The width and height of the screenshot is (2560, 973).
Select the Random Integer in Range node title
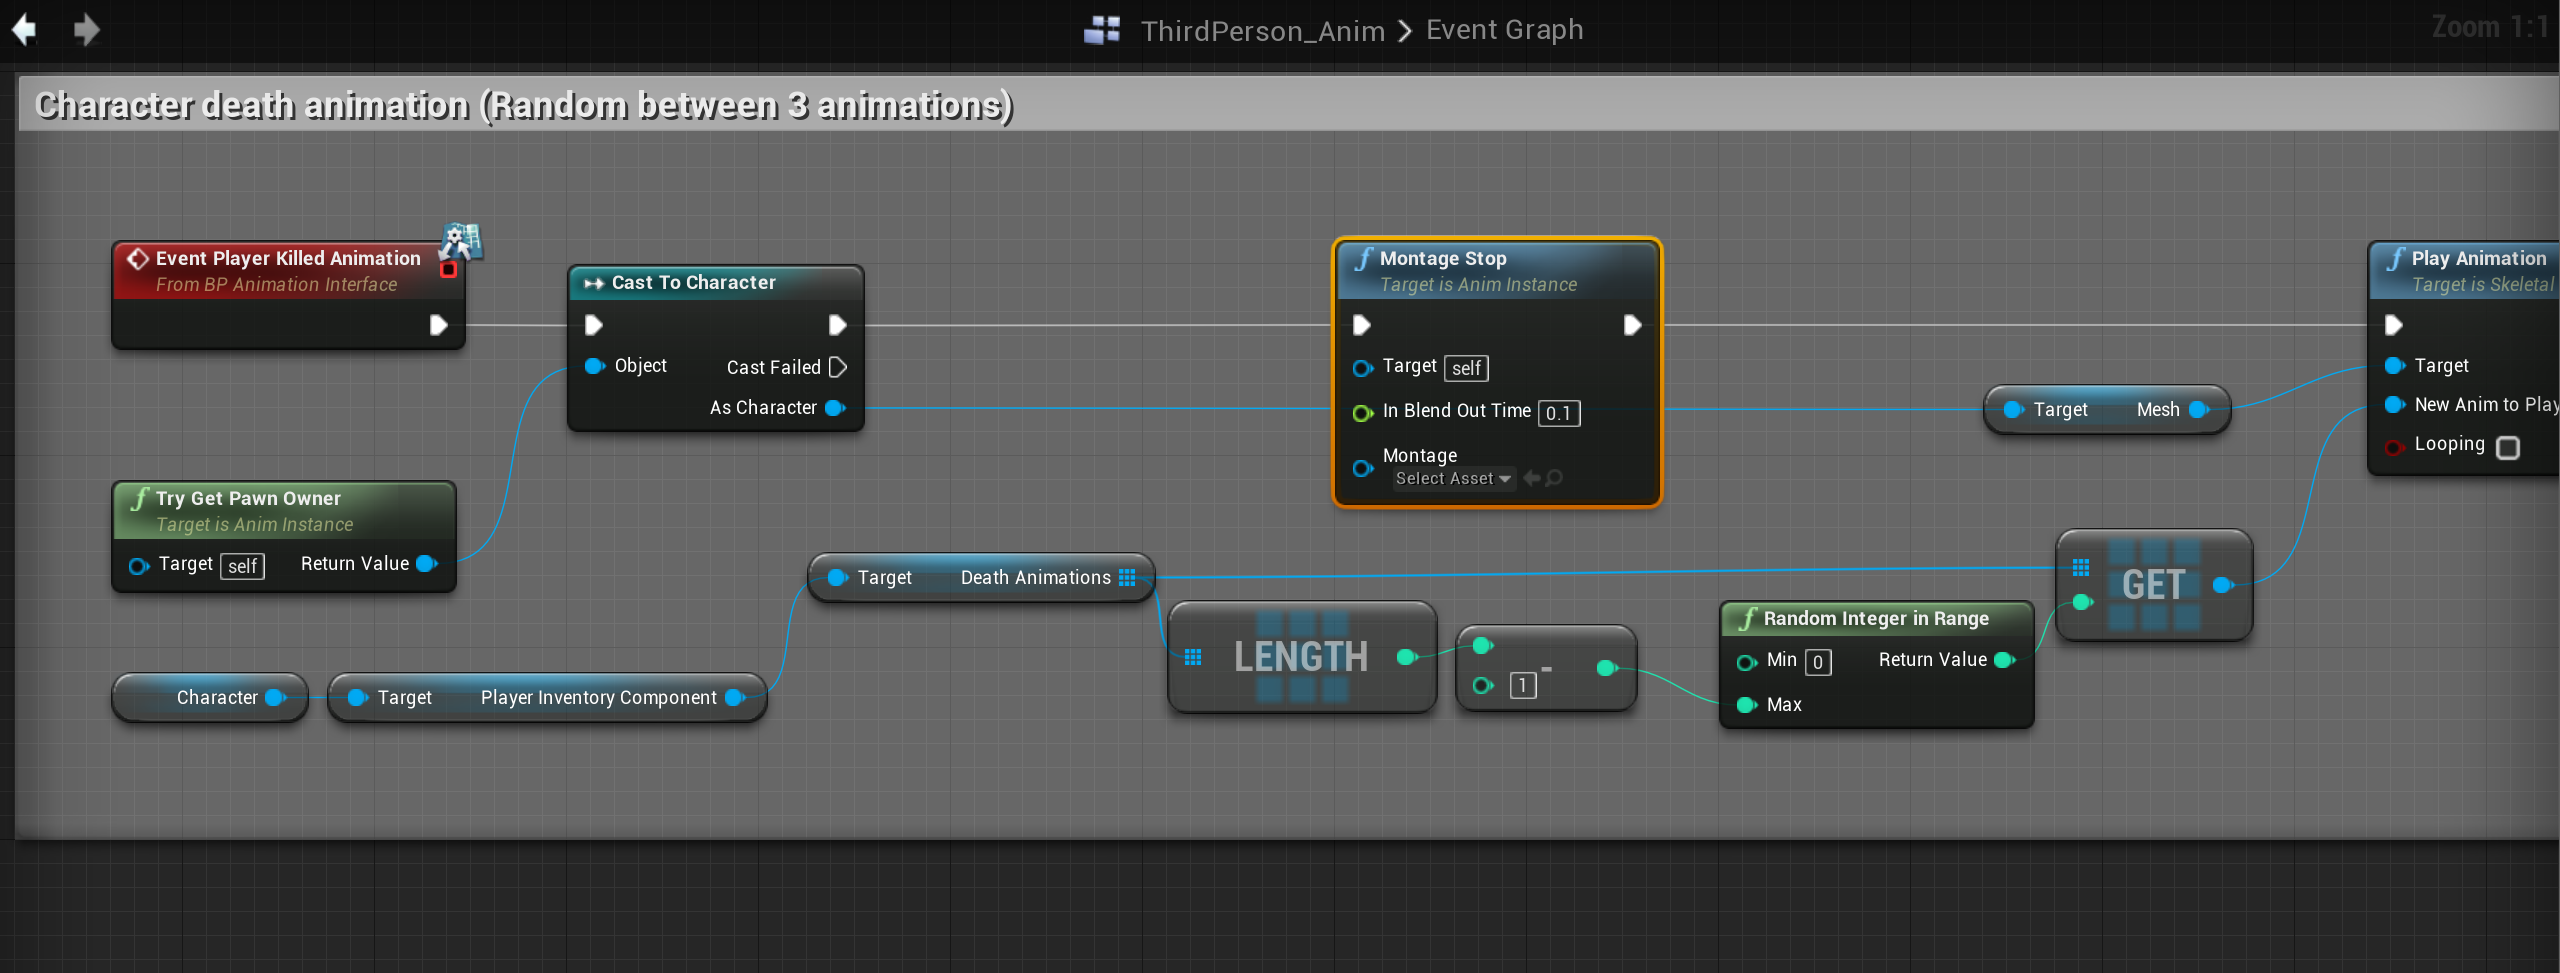point(1875,619)
